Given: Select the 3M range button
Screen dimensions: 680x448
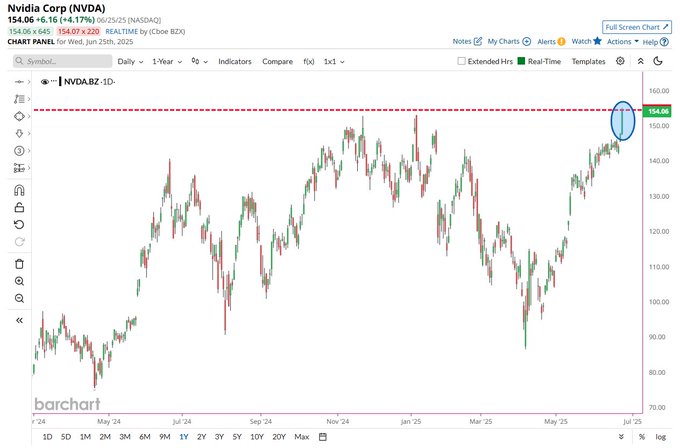Looking at the screenshot, I should pos(125,437).
